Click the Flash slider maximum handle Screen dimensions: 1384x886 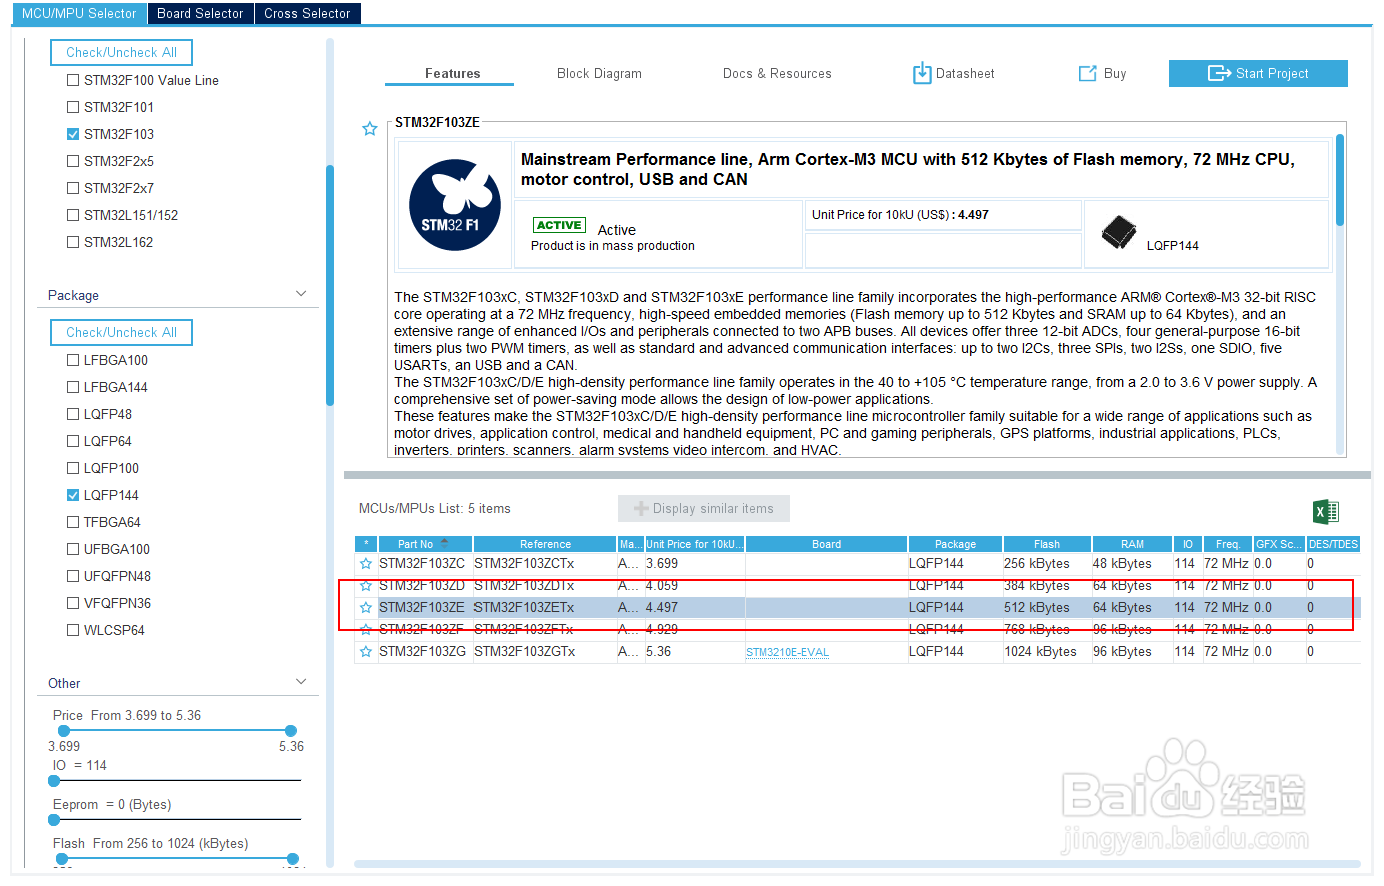(292, 858)
